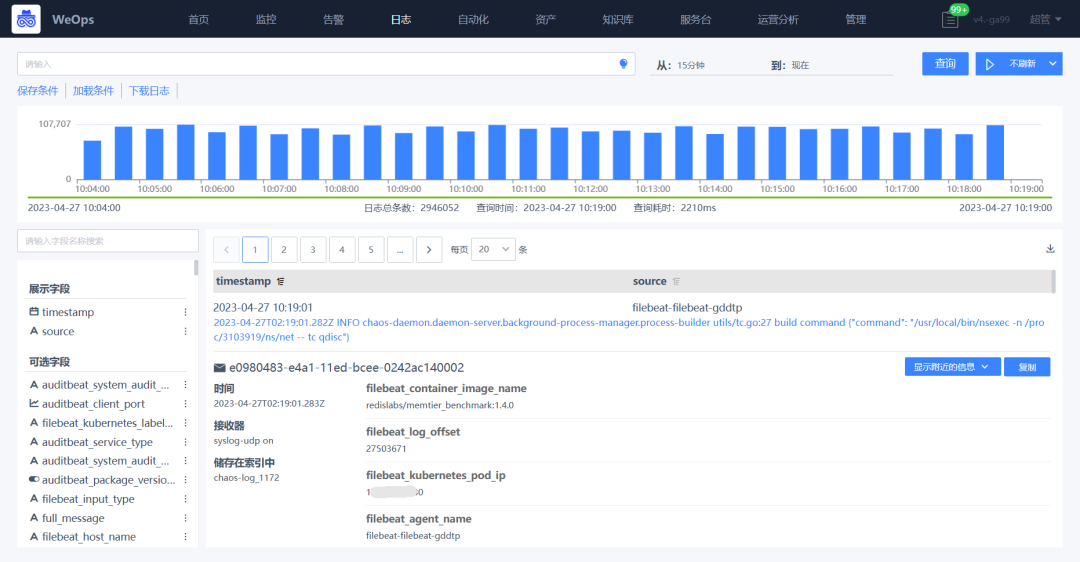Viewport: 1080px width, 562px height.
Task: Open three-dot menu for filebeat_input_type
Action: pyautogui.click(x=185, y=499)
